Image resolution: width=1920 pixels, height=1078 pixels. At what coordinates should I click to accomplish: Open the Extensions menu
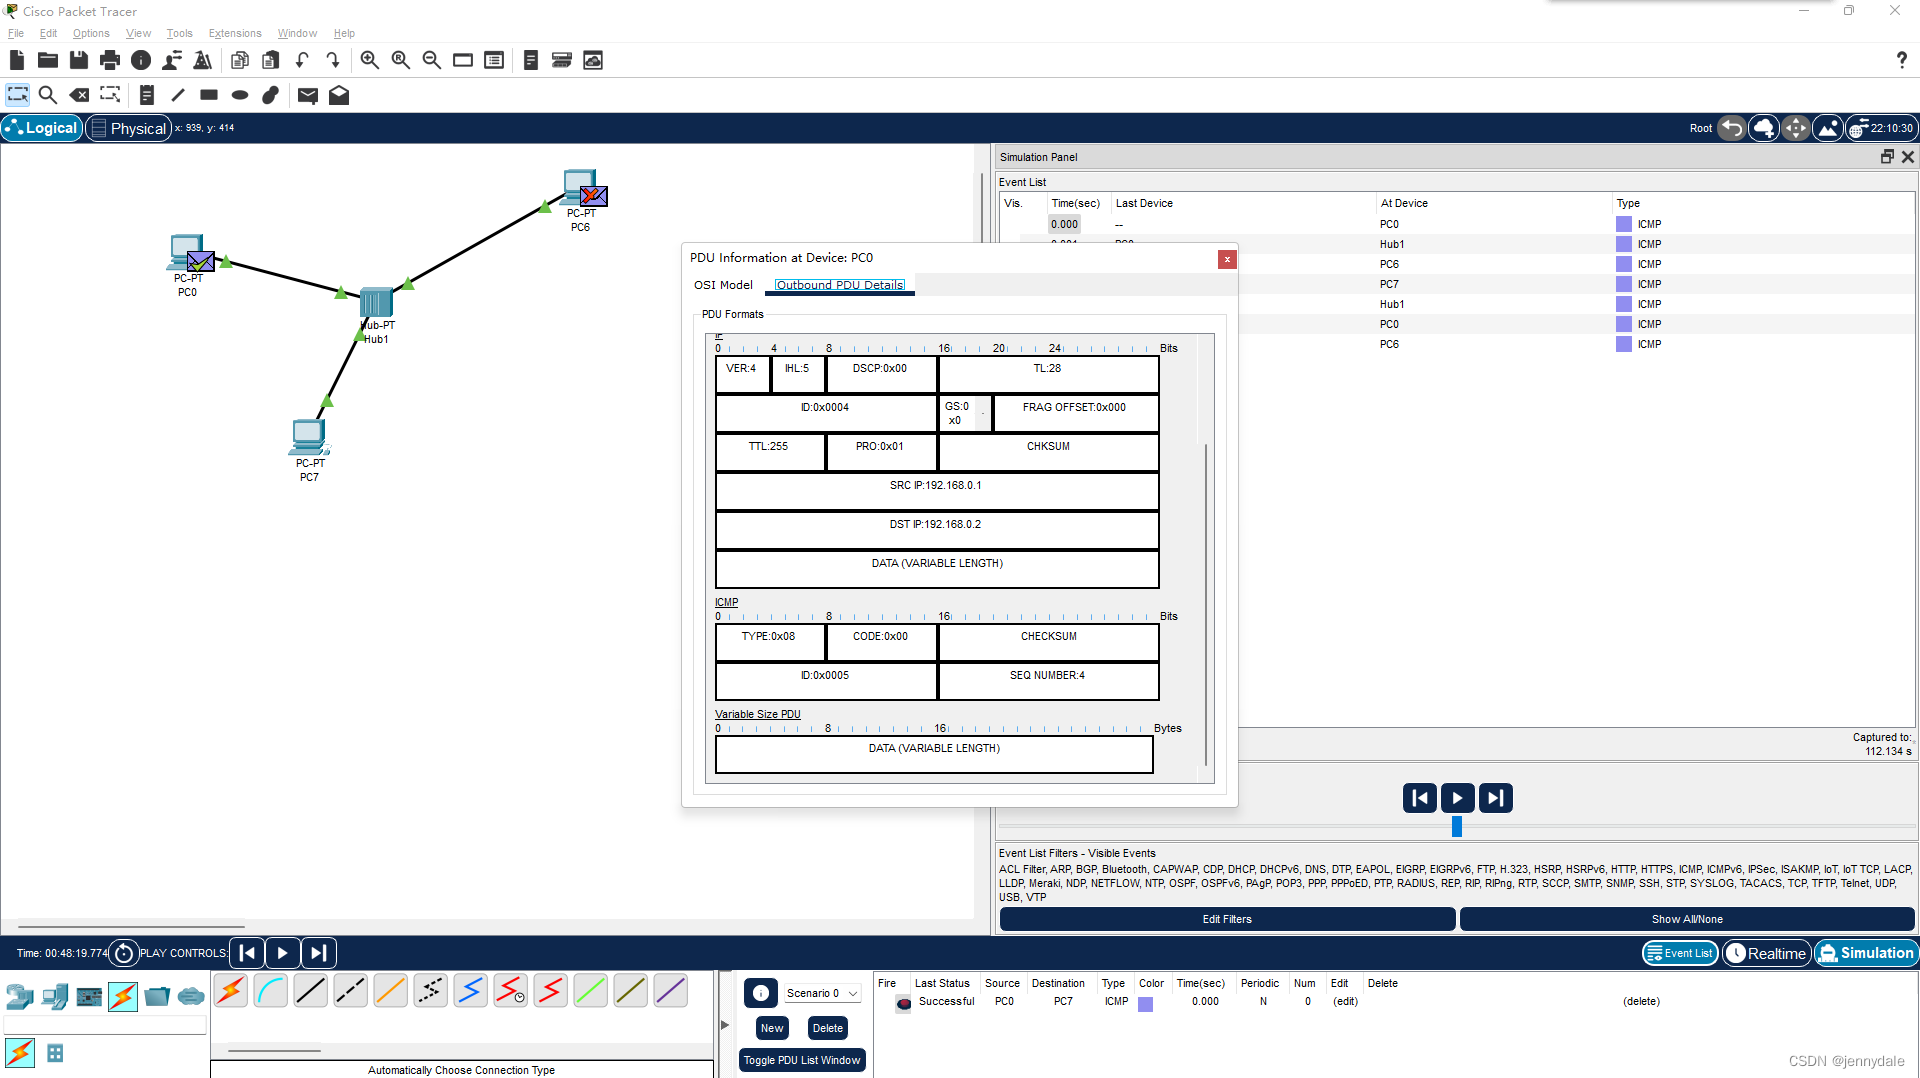[x=235, y=33]
